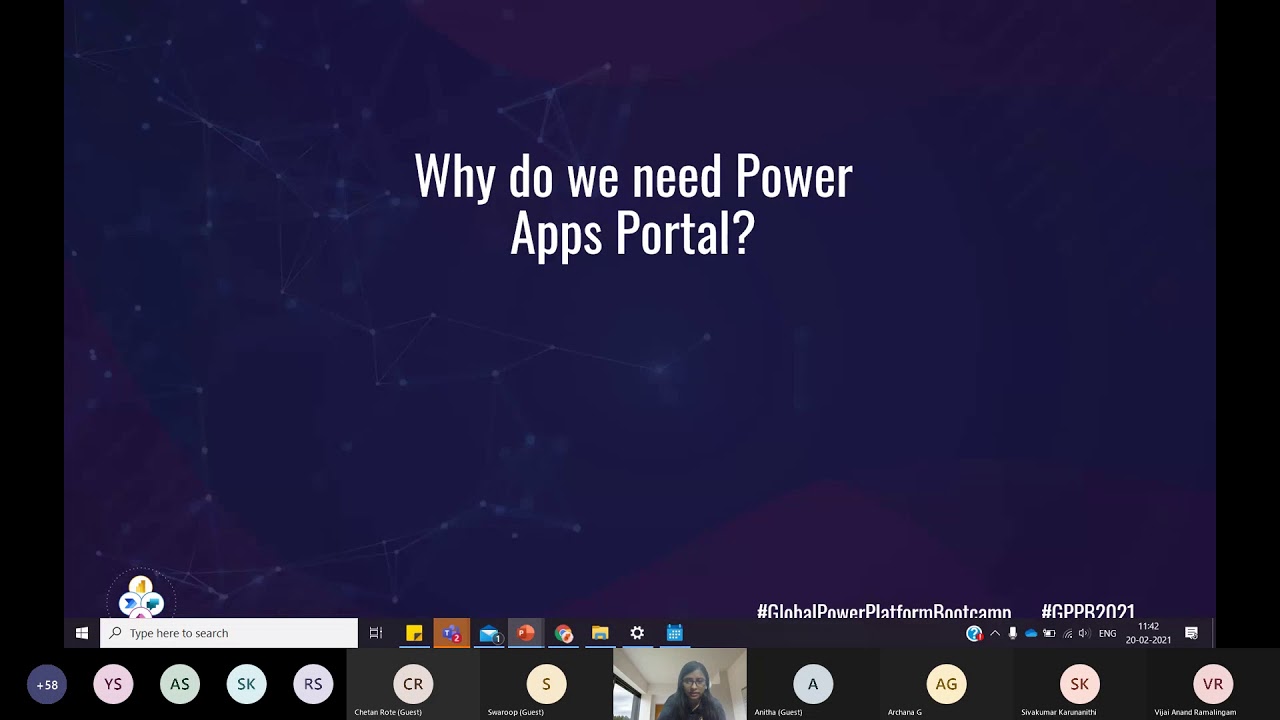This screenshot has width=1280, height=720.
Task: Click the #GlobalPowerPlatformBootcamp hashtag text
Action: 884,610
